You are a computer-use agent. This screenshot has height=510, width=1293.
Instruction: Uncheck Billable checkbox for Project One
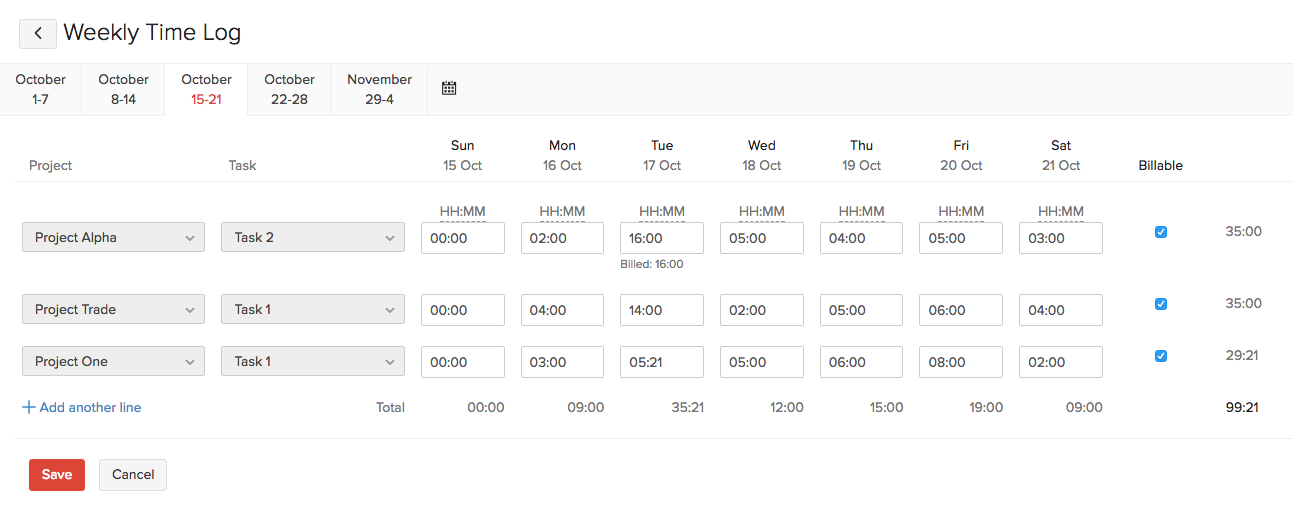[x=1160, y=356]
